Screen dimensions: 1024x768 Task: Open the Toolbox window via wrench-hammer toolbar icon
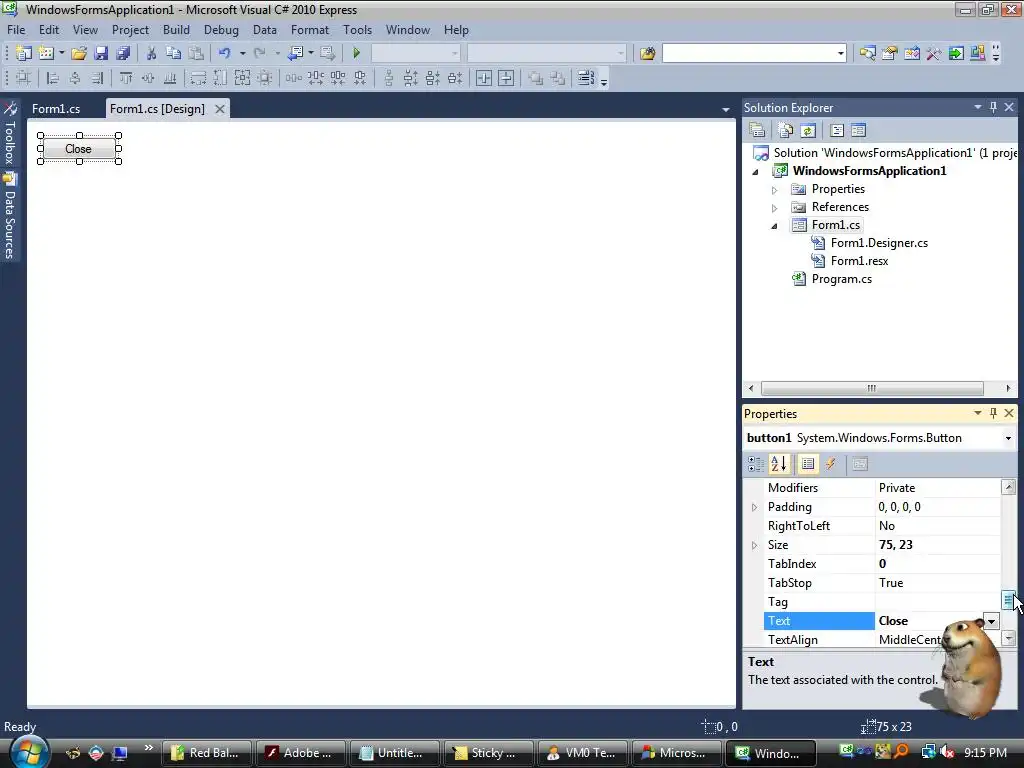934,53
